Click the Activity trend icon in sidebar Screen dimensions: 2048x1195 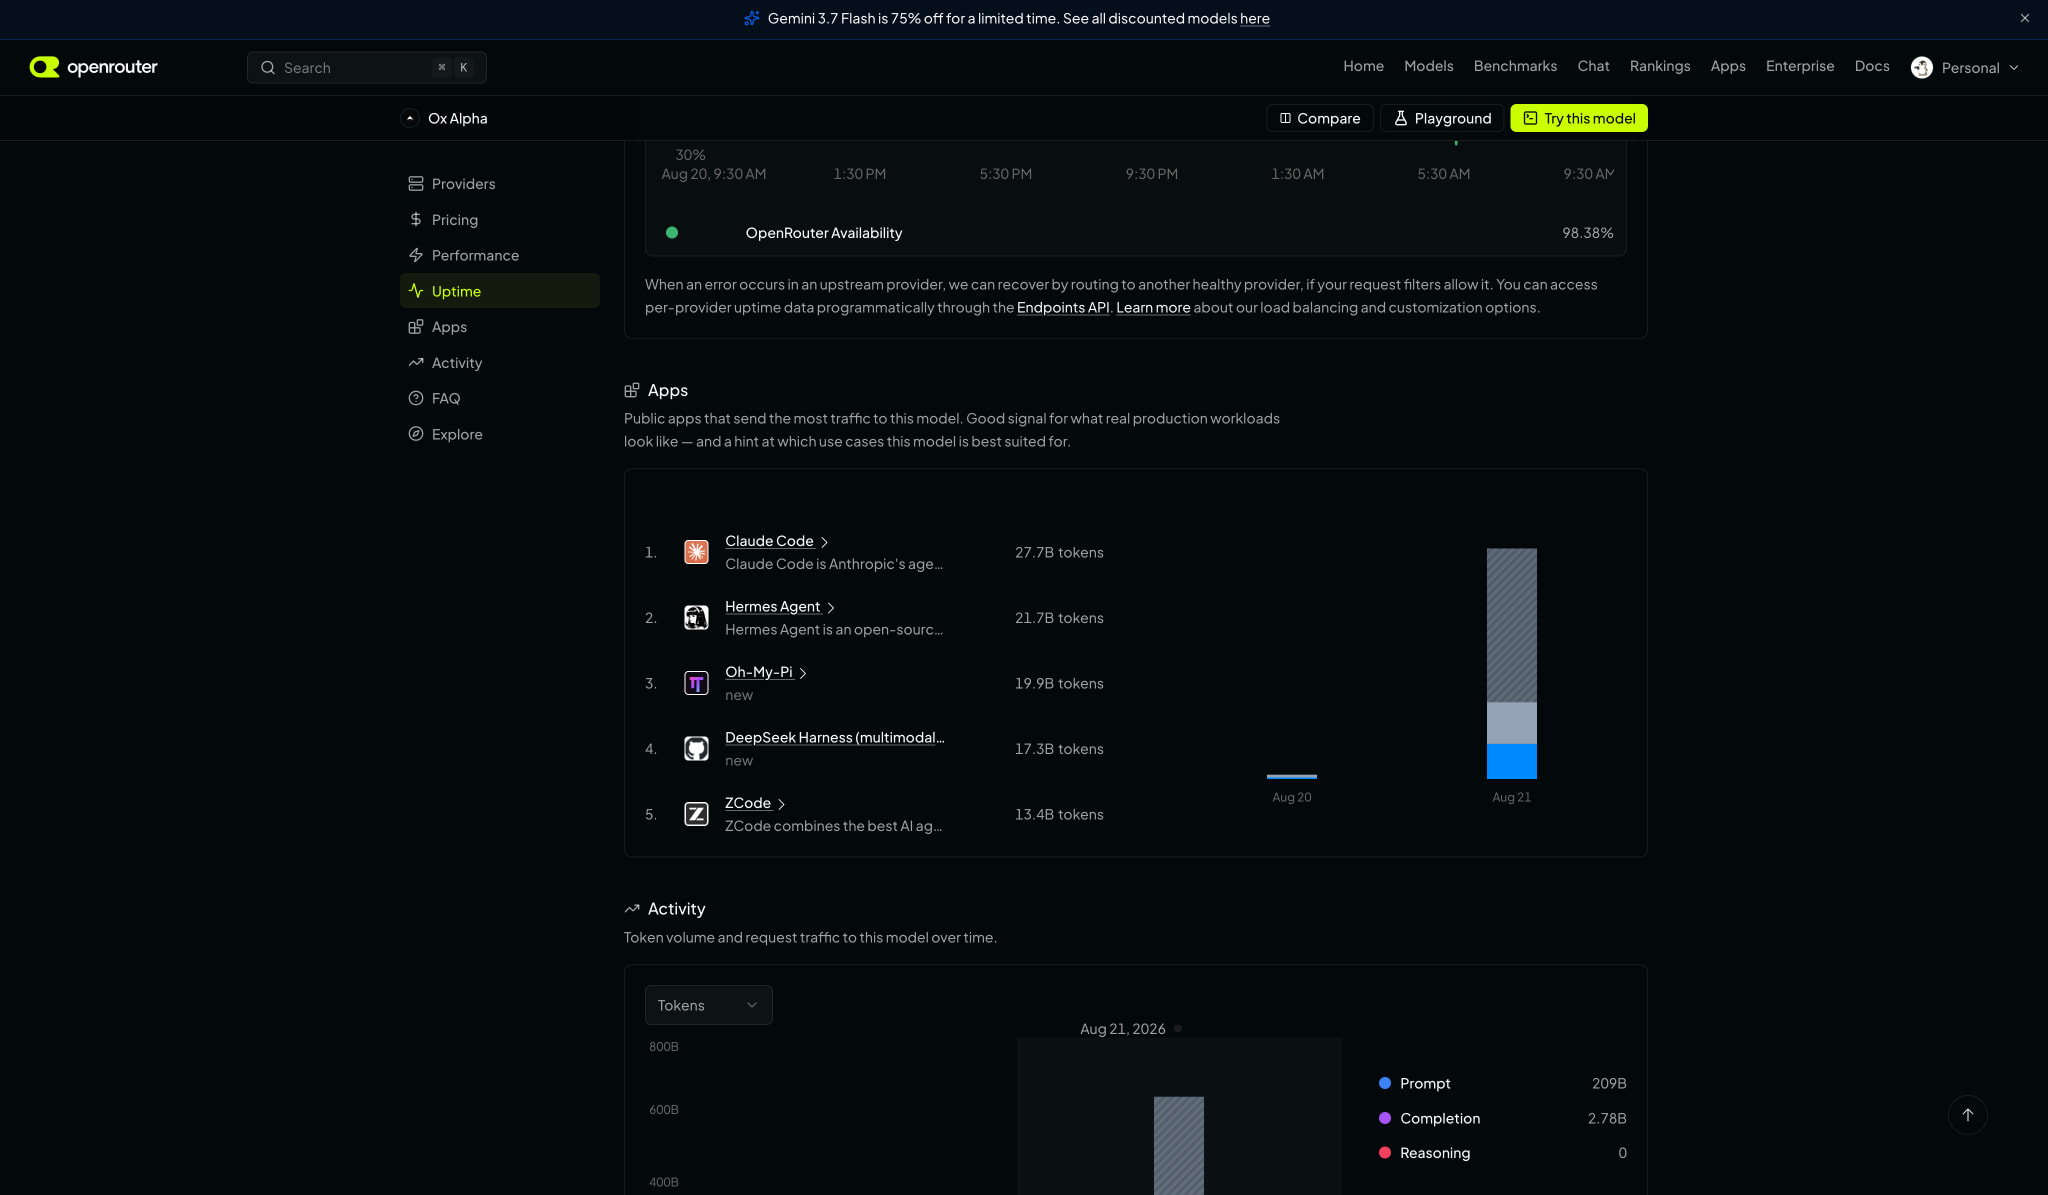point(416,363)
